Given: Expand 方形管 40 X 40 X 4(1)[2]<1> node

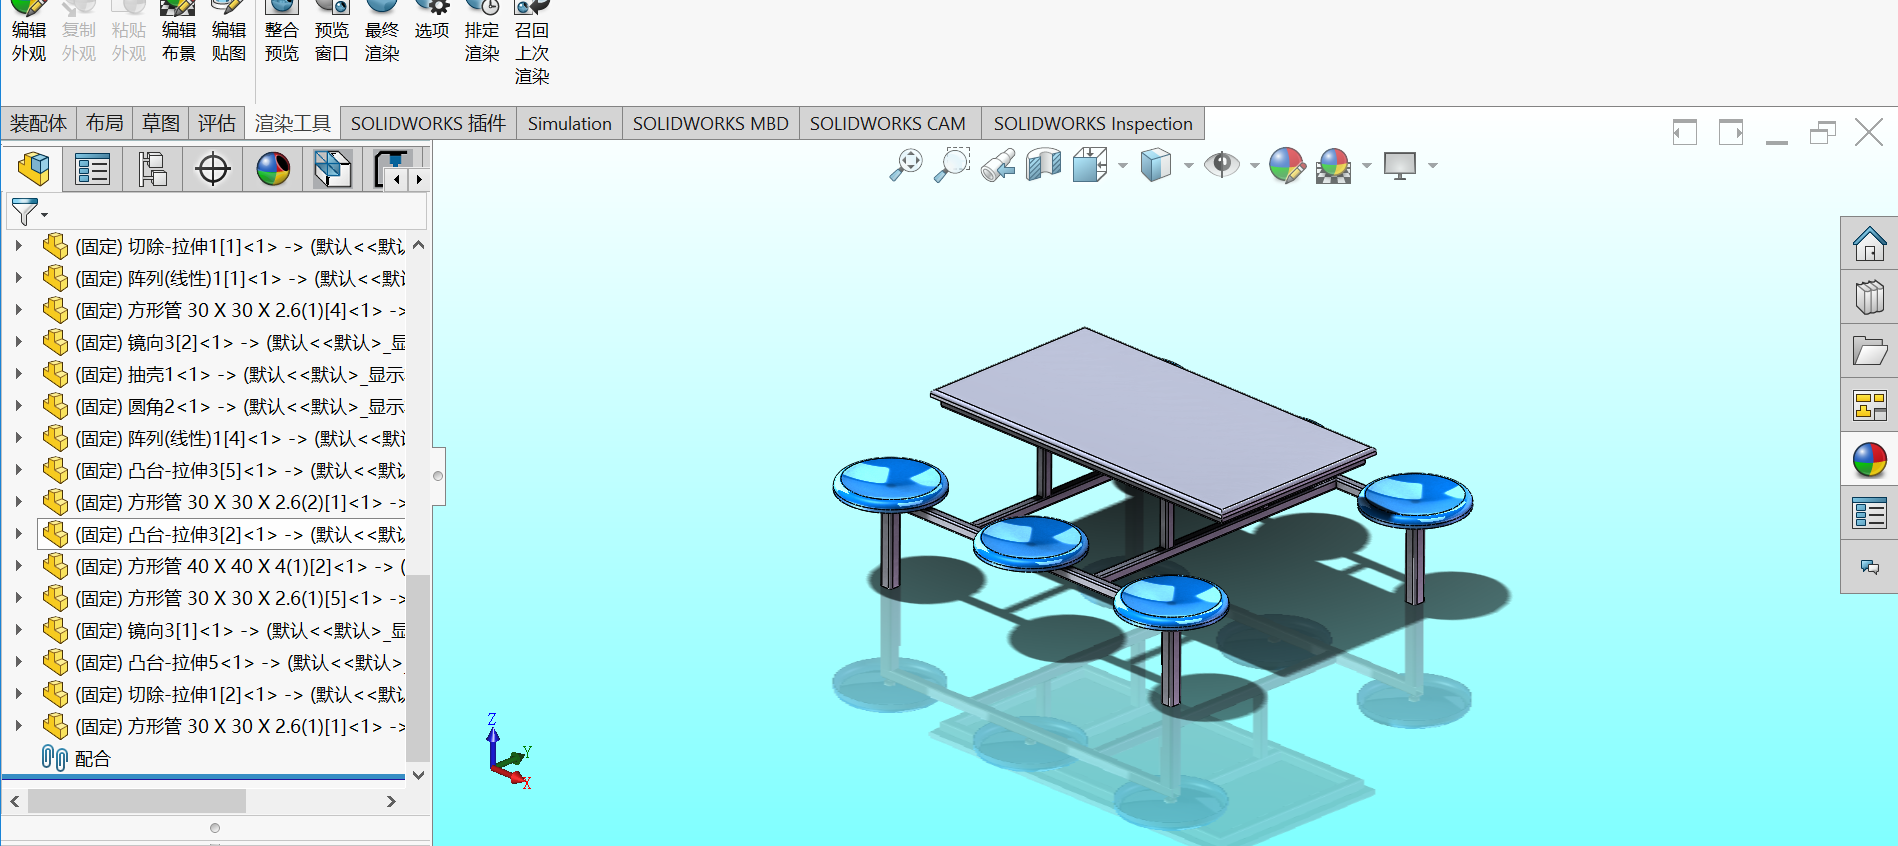Looking at the screenshot, I should point(18,565).
